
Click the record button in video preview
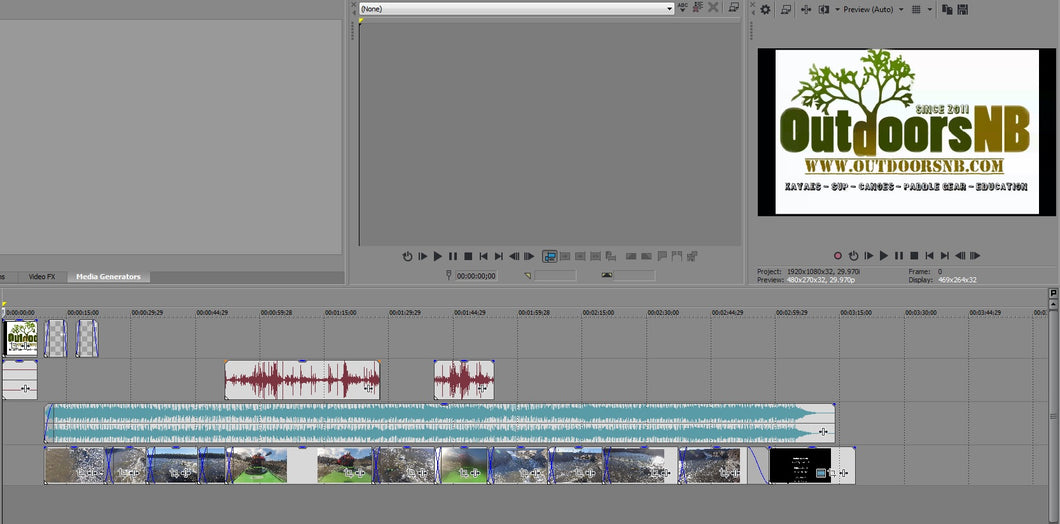click(x=838, y=256)
